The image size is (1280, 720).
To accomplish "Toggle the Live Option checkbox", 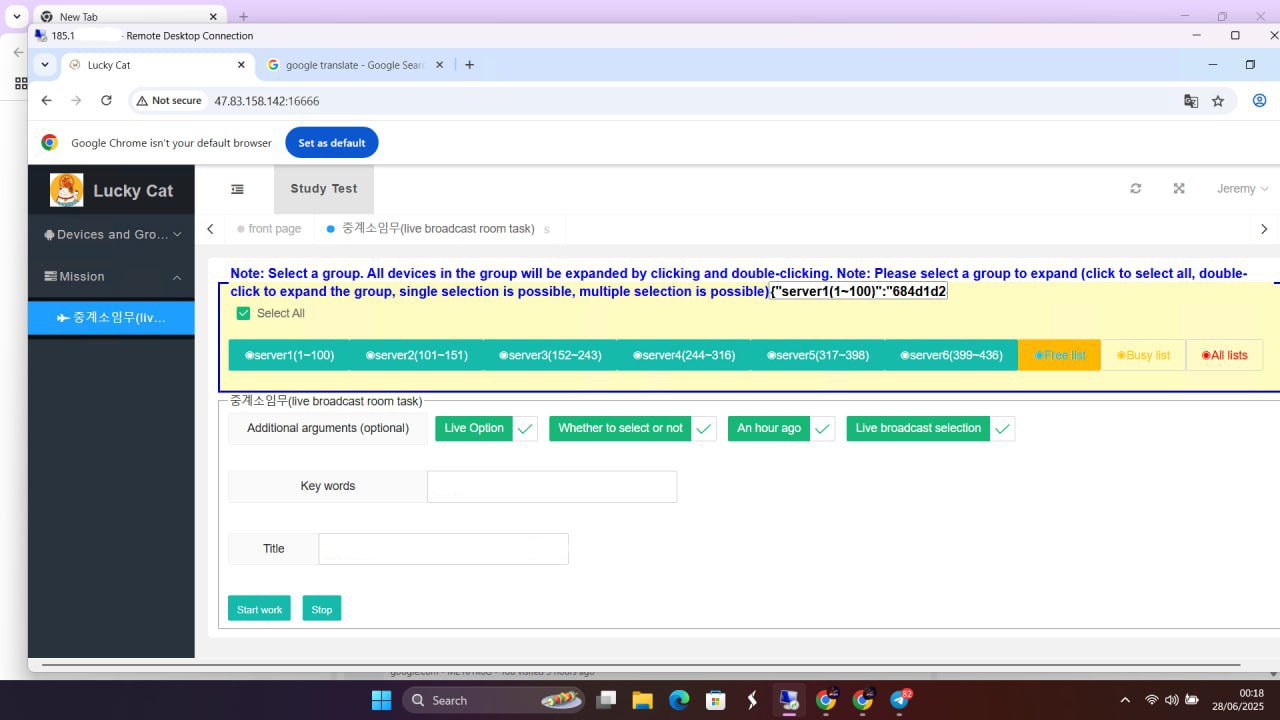I will click(x=525, y=429).
